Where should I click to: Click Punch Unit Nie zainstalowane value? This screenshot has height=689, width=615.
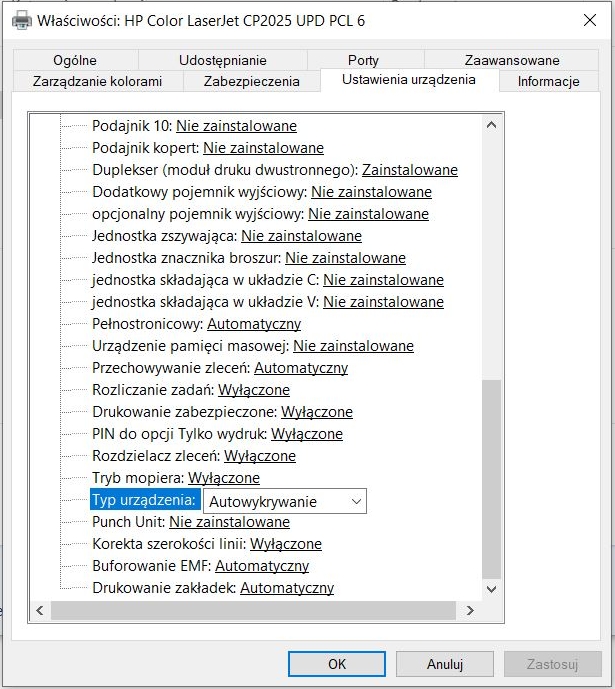coord(229,522)
